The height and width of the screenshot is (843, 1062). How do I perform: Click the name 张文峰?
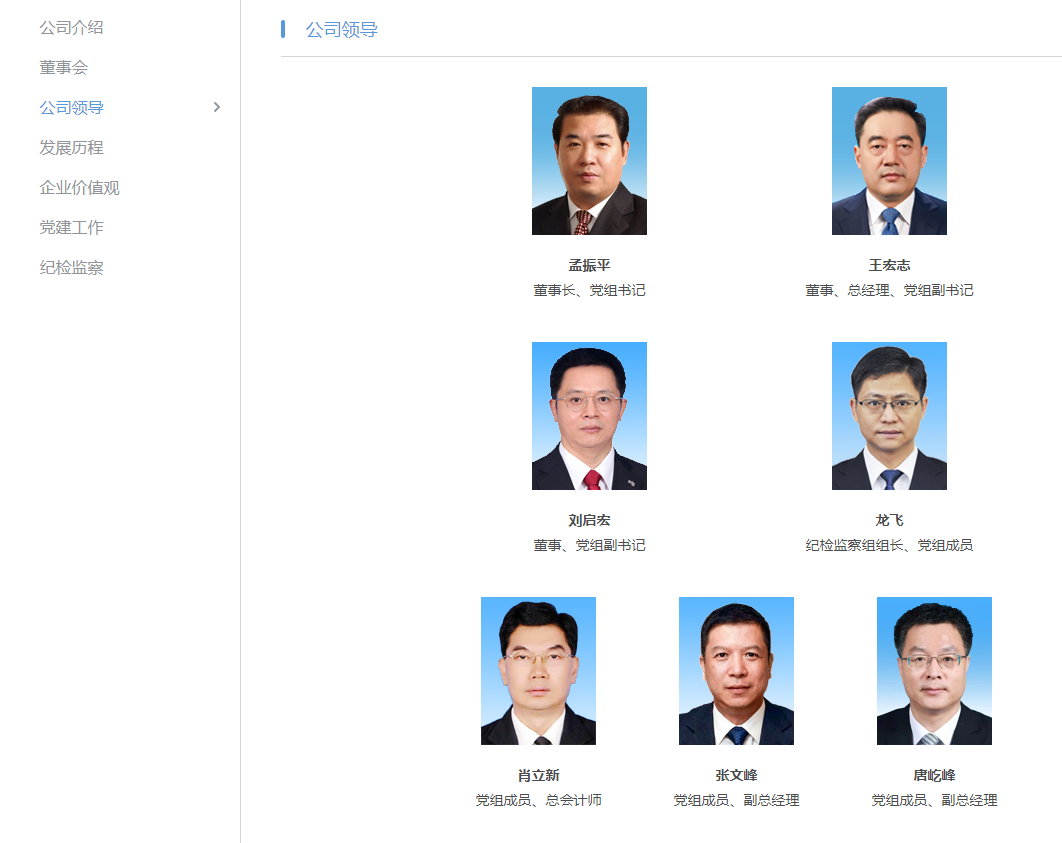pos(736,775)
